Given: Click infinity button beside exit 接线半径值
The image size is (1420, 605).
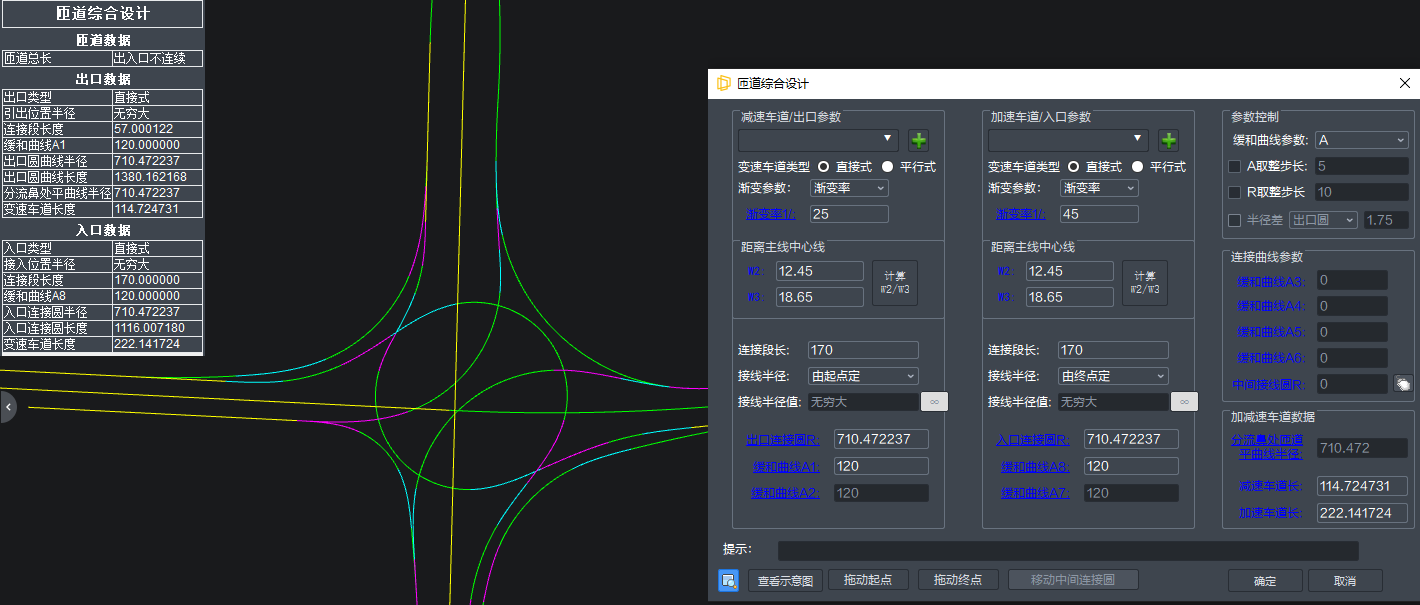Looking at the screenshot, I should pos(934,402).
